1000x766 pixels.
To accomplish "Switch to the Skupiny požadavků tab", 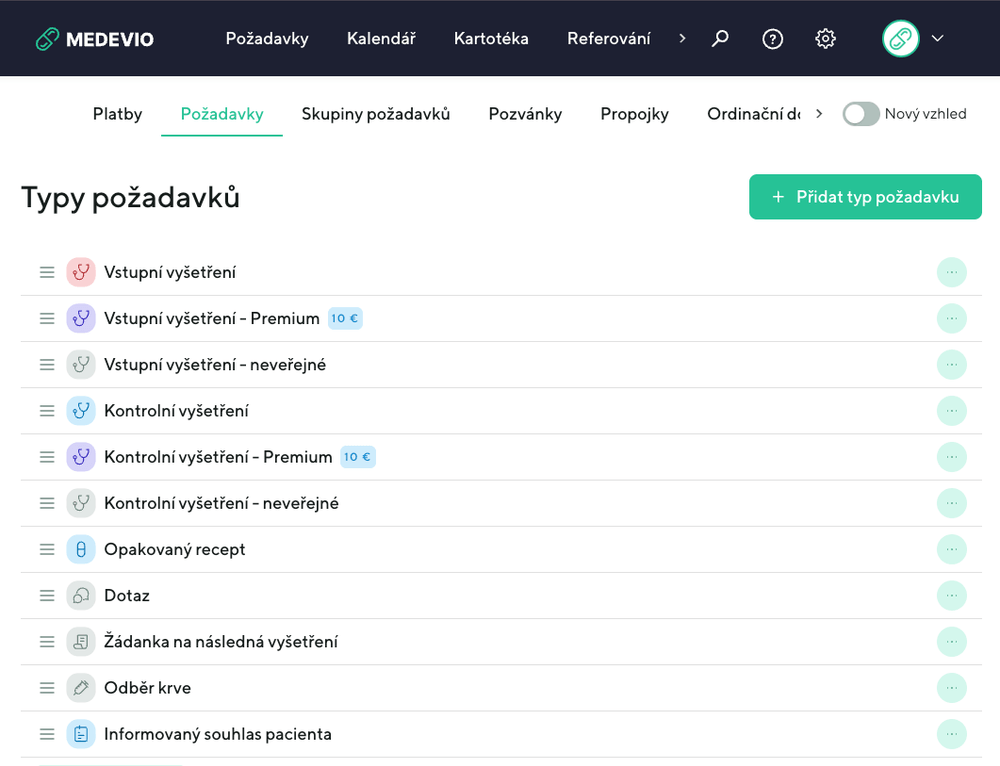I will click(x=376, y=114).
